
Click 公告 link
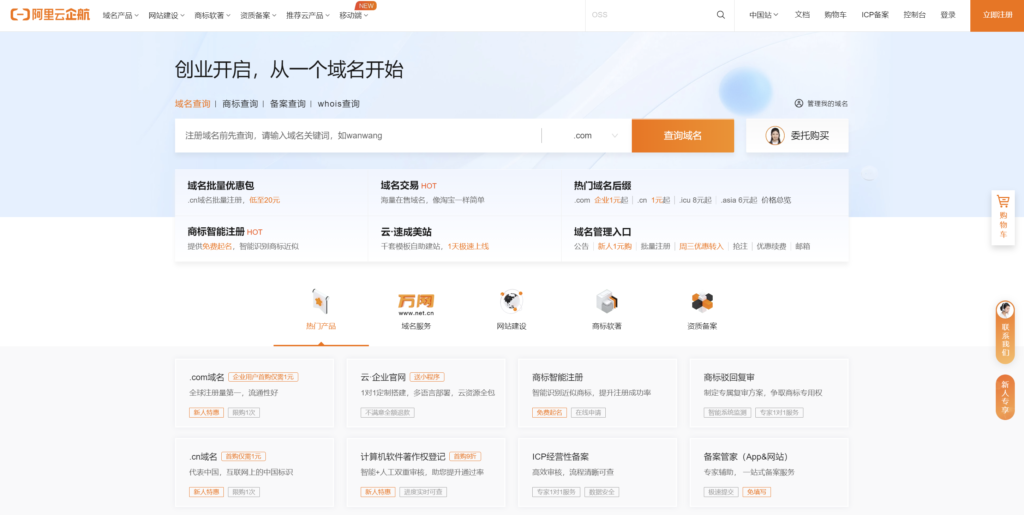[581, 246]
